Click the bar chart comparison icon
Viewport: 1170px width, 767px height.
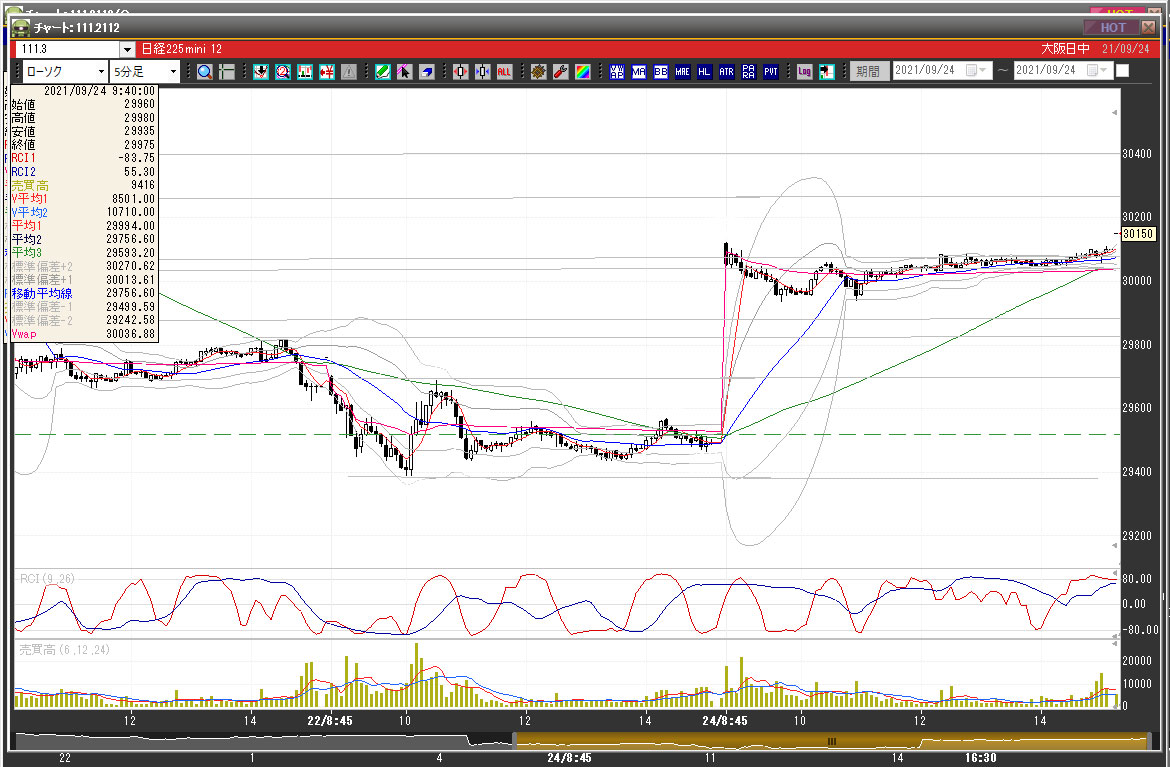point(304,72)
